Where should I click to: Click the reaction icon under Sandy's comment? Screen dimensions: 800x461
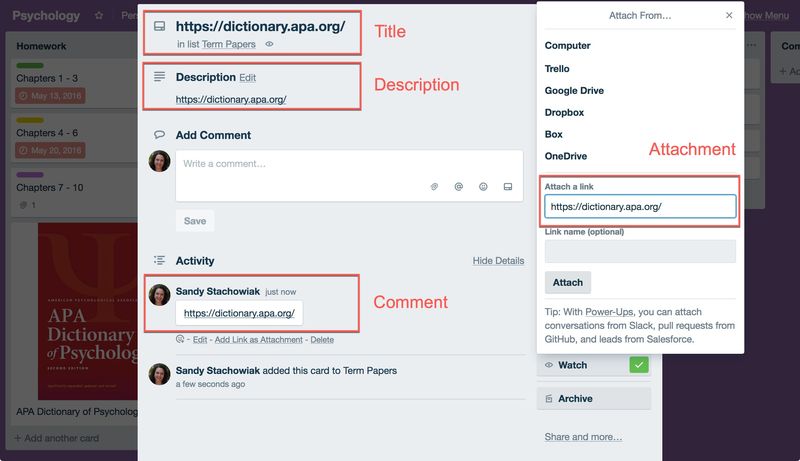pos(180,339)
